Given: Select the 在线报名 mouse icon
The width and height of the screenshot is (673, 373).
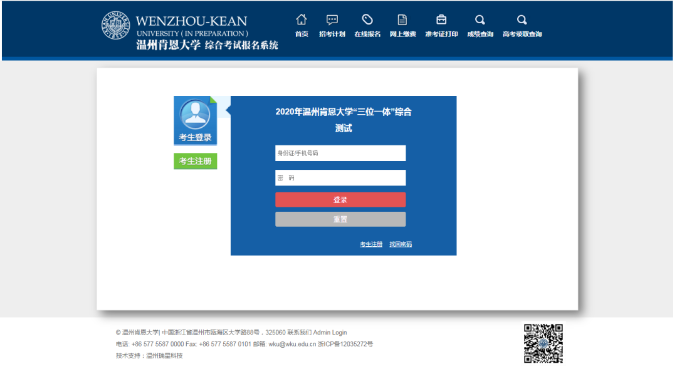Looking at the screenshot, I should coord(367,20).
